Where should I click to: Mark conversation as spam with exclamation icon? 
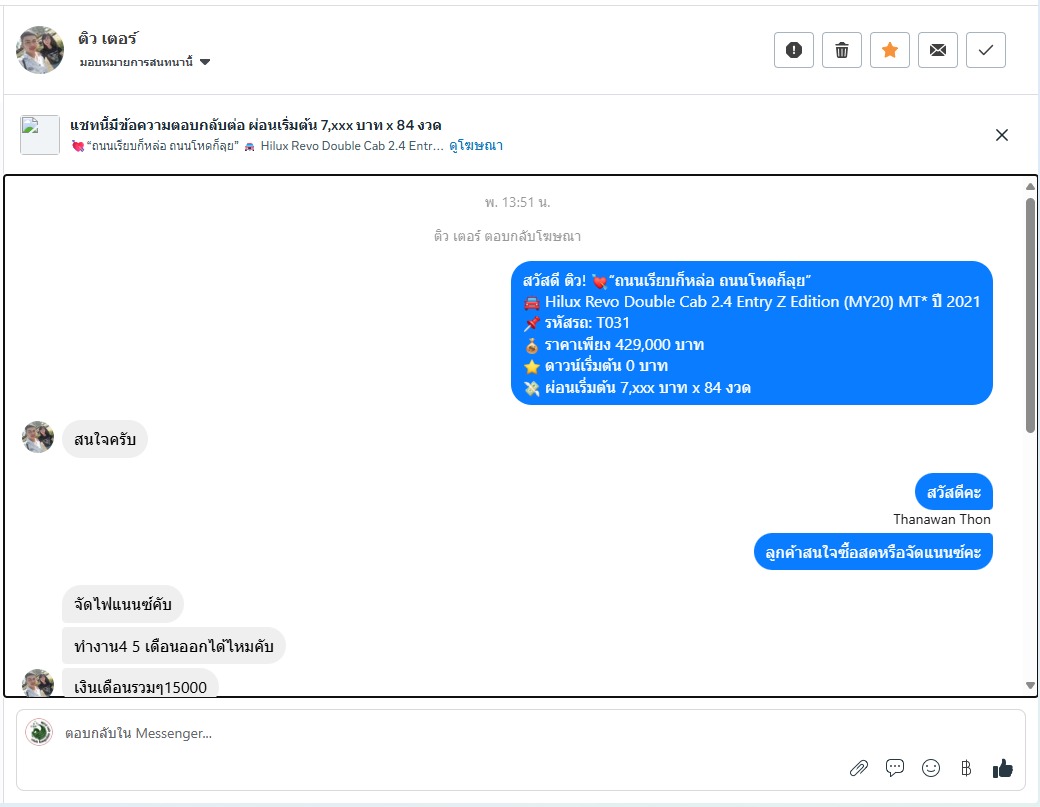794,50
